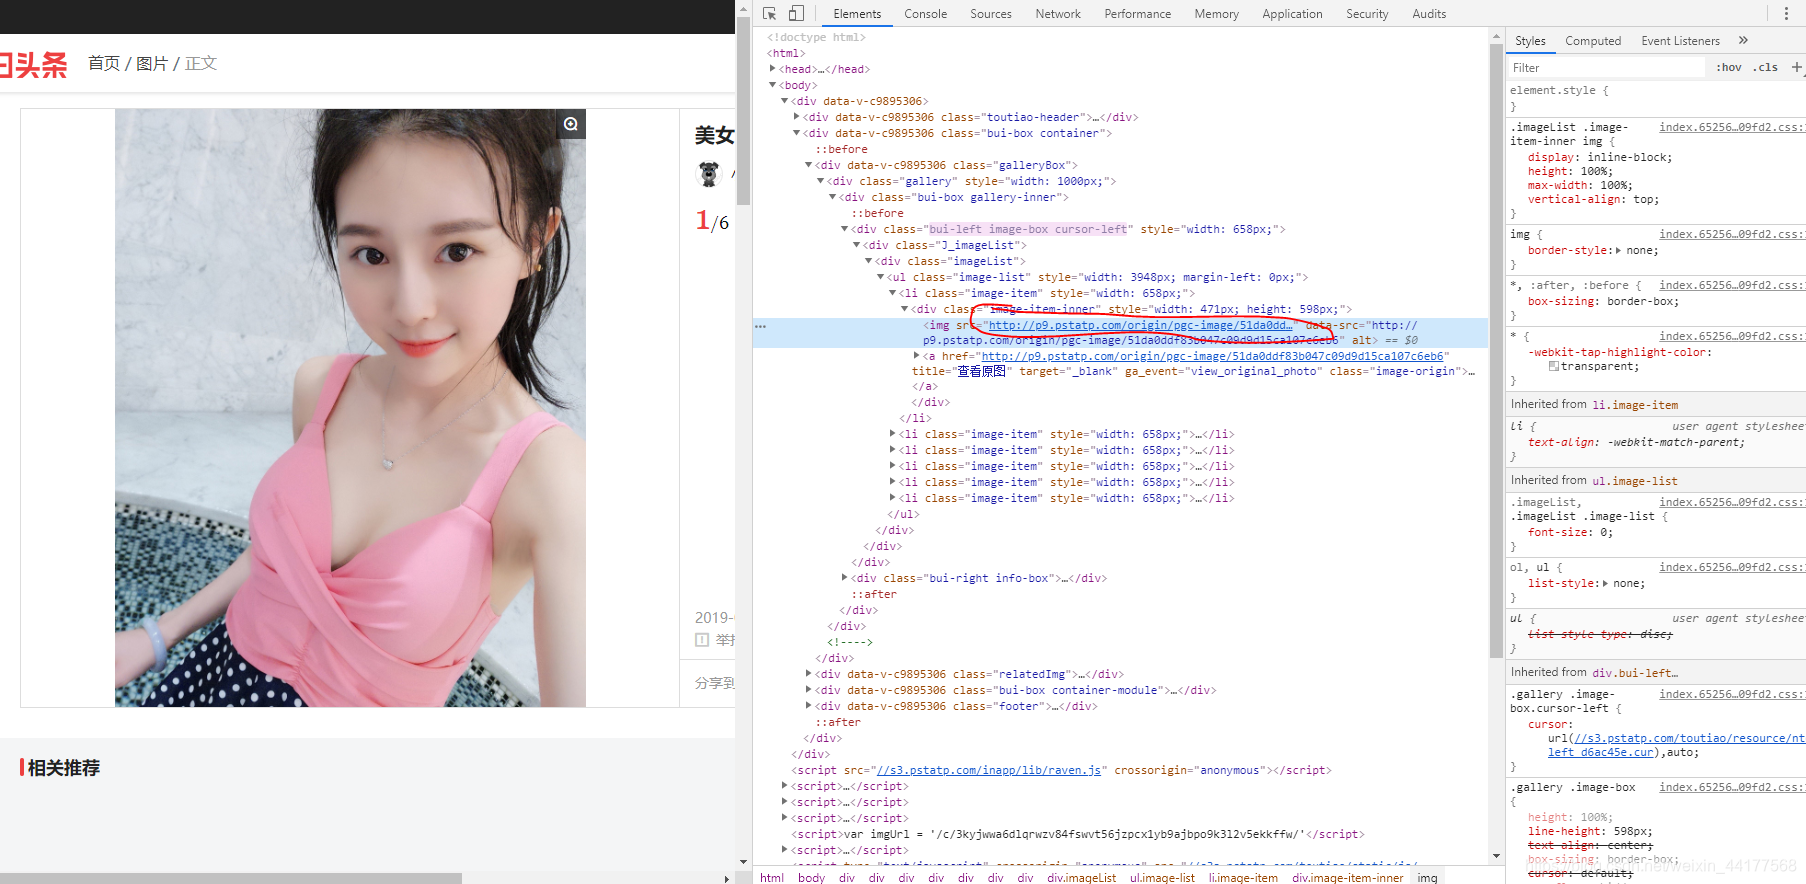Collapse the ul image-list node
This screenshot has width=1806, height=884.
pyautogui.click(x=881, y=277)
